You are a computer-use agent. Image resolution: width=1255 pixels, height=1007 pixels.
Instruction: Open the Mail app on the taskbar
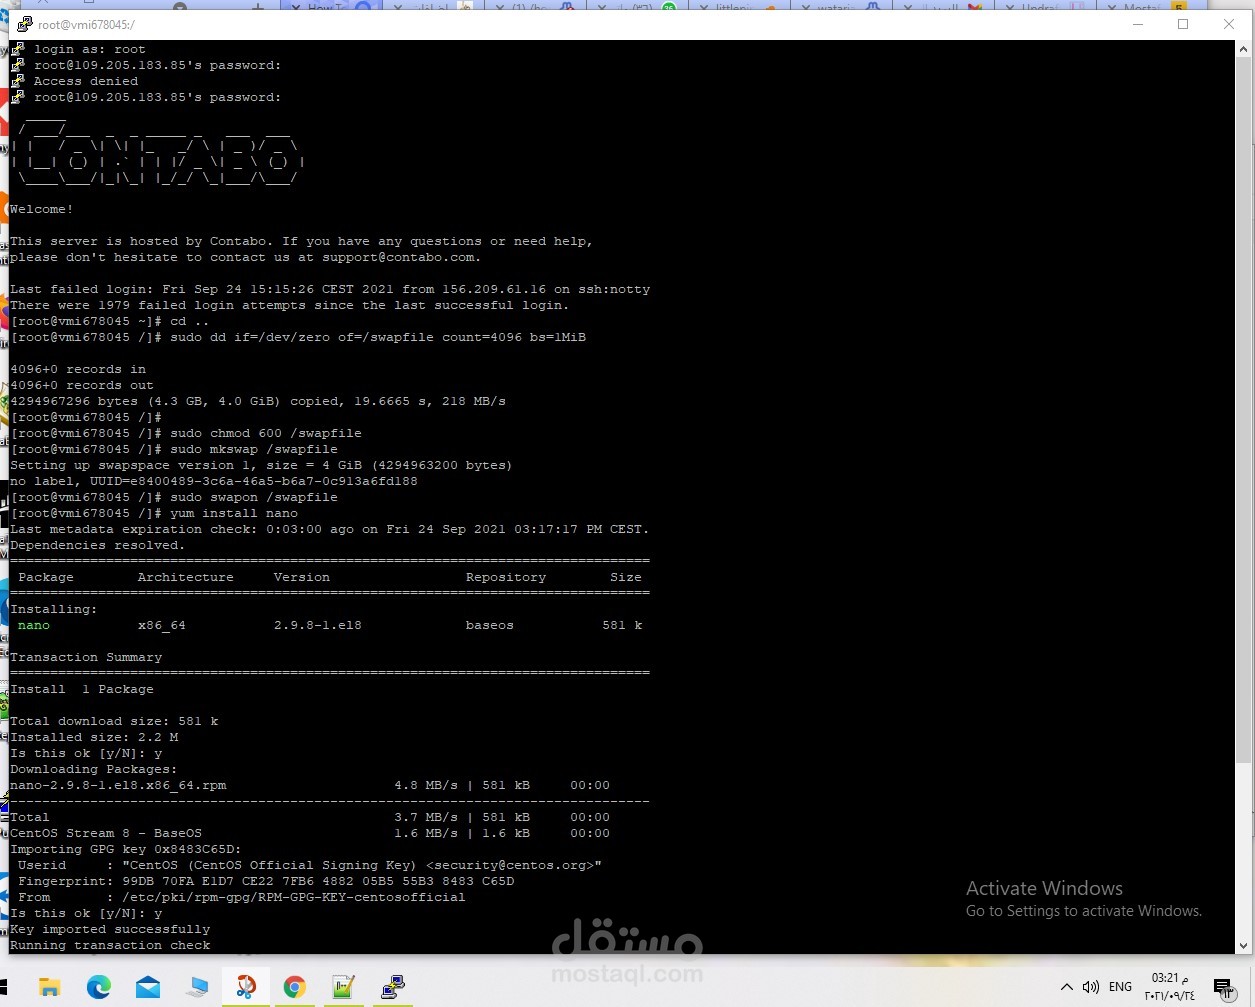[x=148, y=987]
